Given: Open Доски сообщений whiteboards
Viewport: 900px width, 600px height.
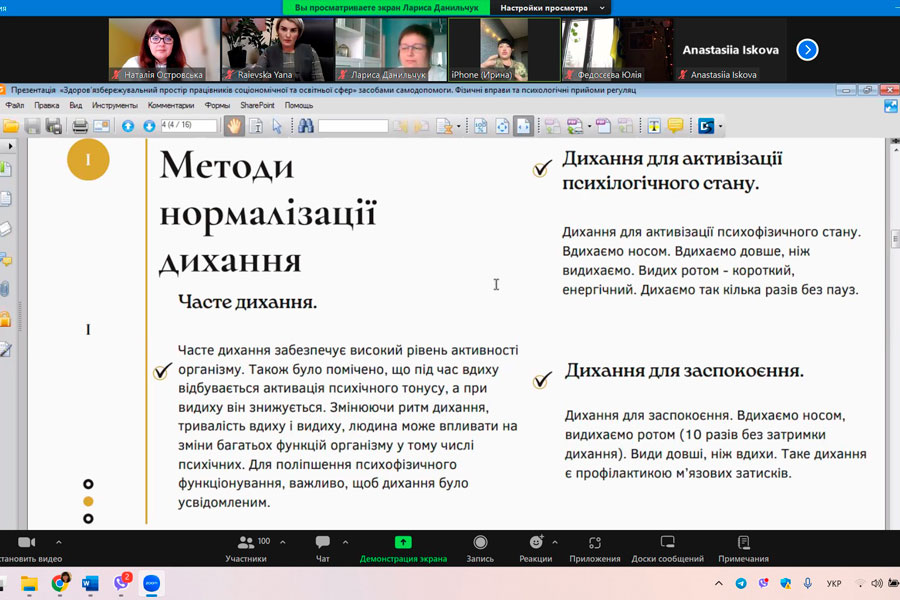Looking at the screenshot, I should click(667, 548).
